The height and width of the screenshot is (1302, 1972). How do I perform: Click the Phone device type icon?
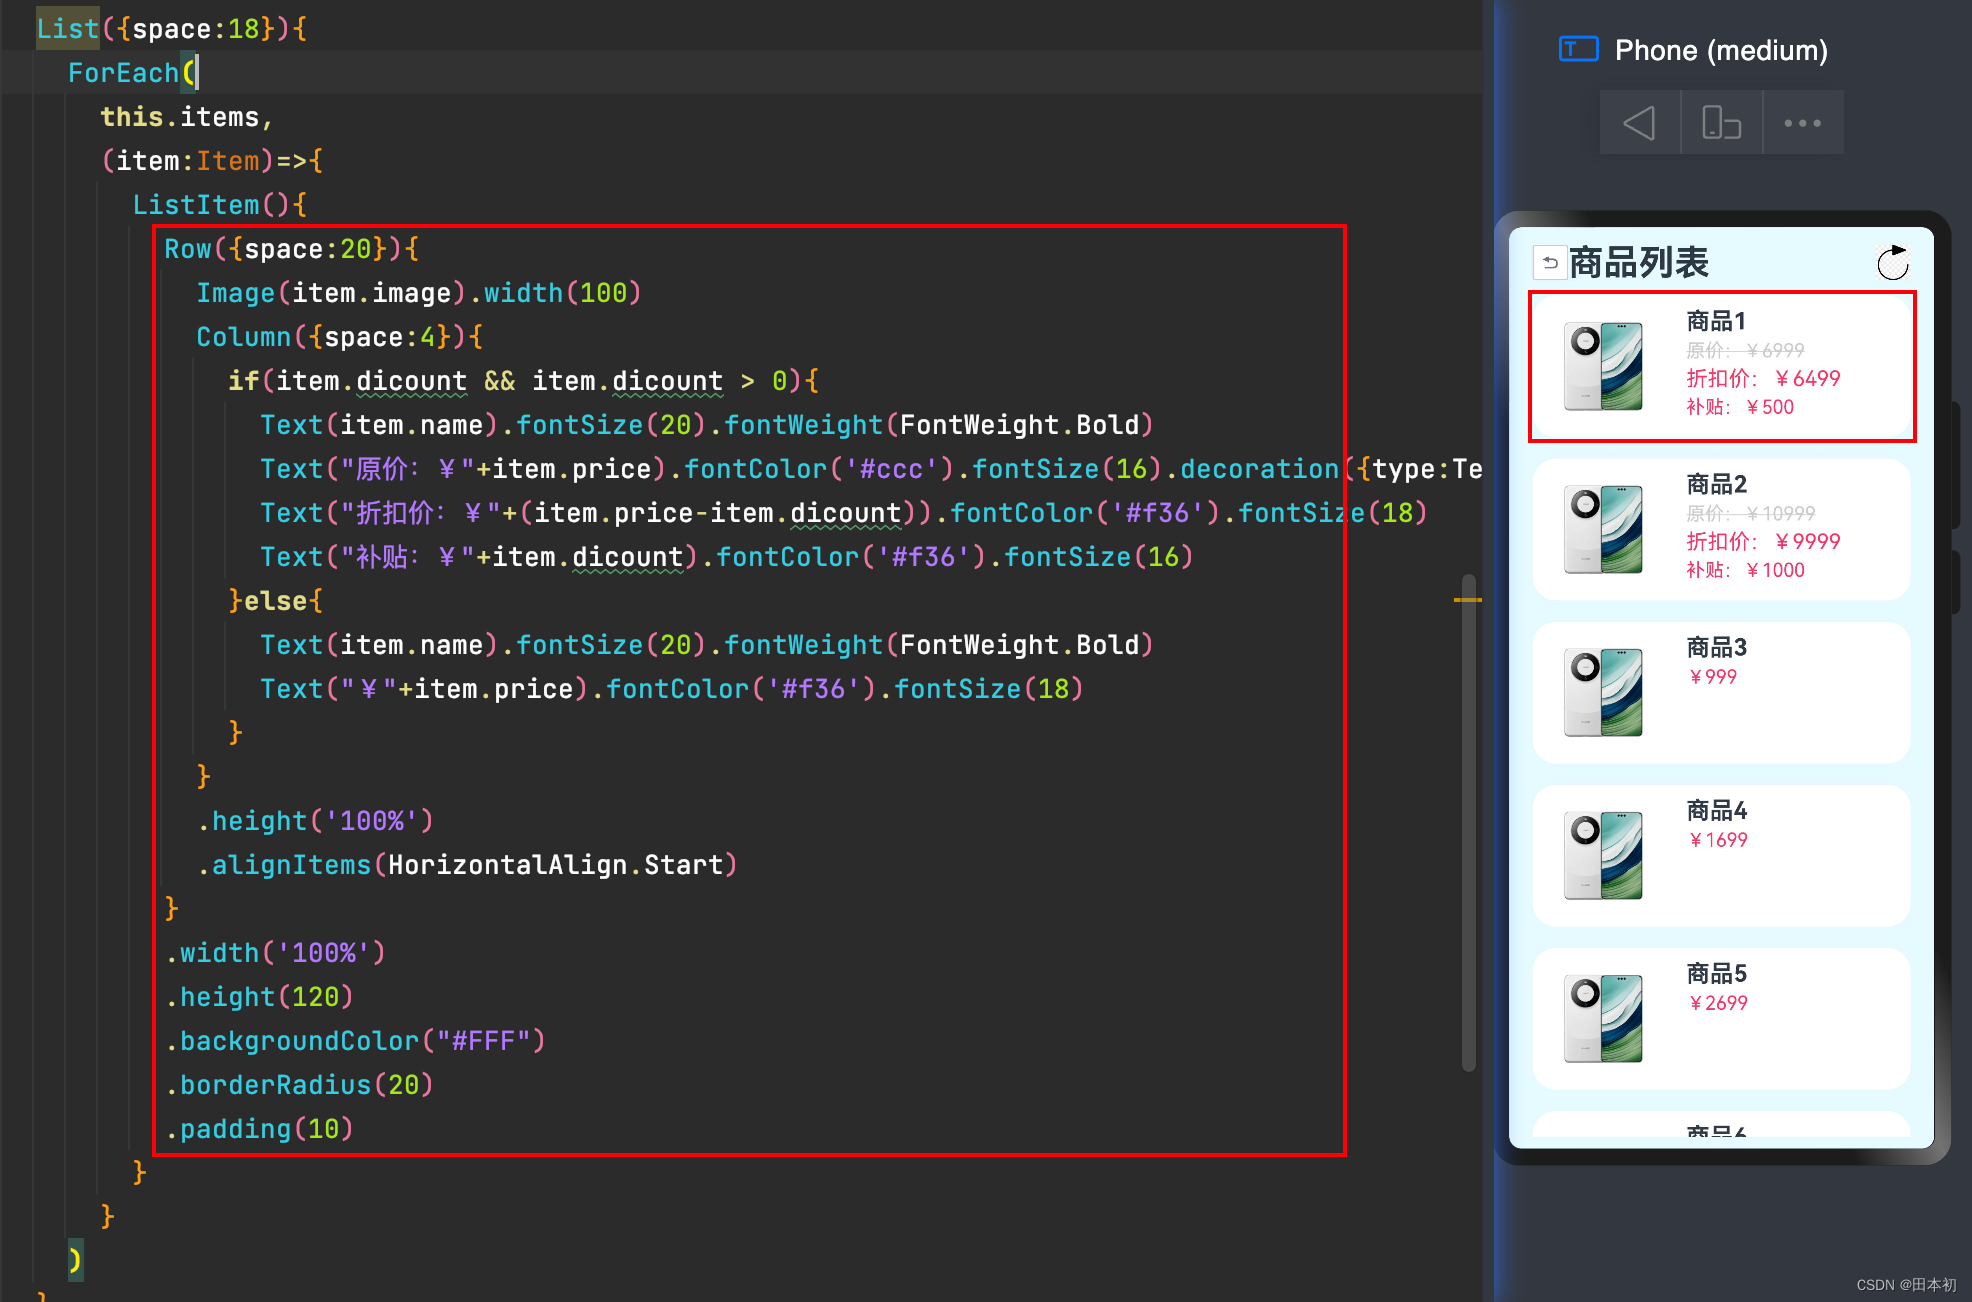tap(1579, 49)
